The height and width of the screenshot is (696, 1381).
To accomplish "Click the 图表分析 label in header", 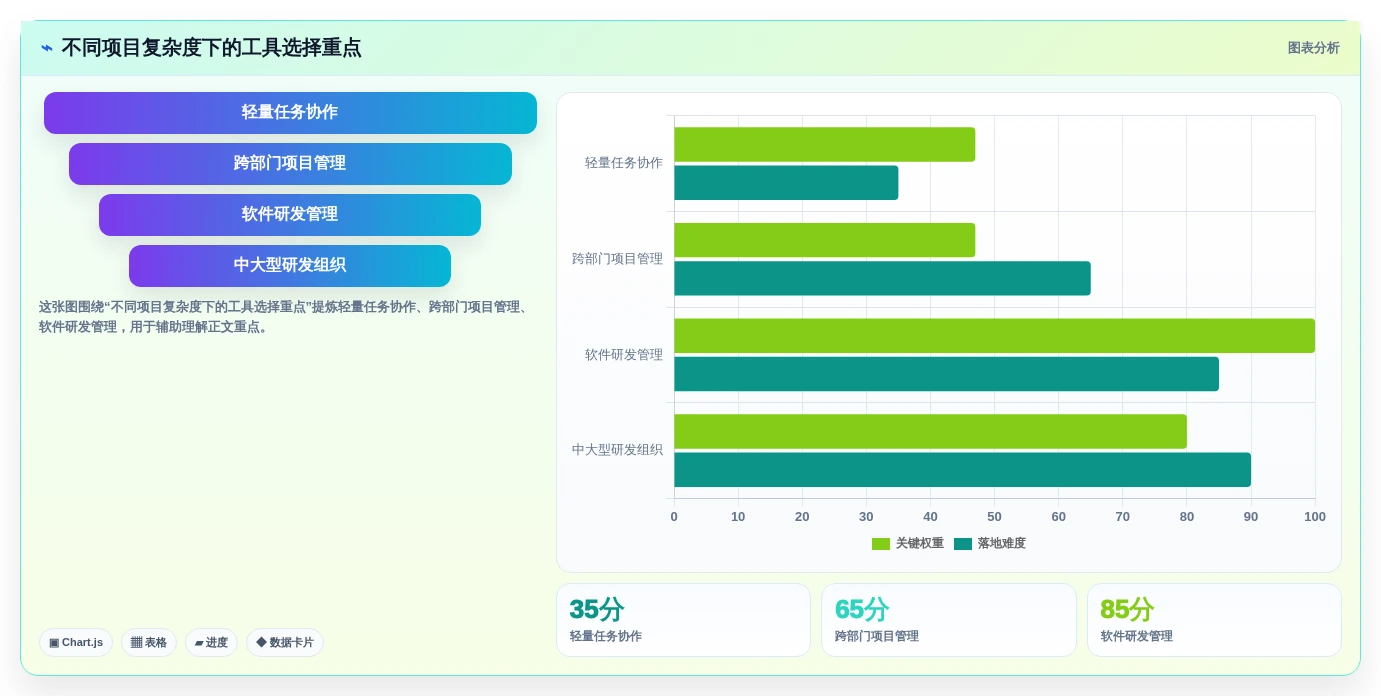I will coord(1313,48).
